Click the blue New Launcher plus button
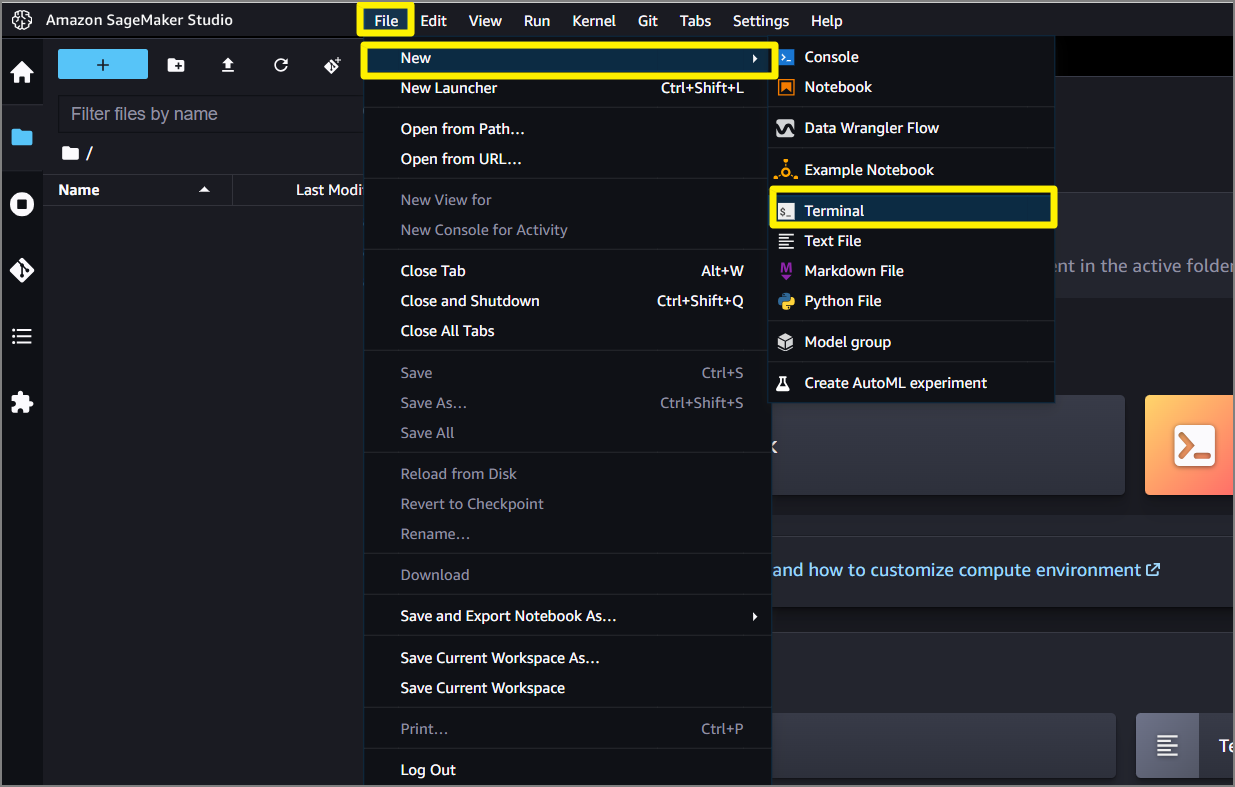 click(x=103, y=64)
